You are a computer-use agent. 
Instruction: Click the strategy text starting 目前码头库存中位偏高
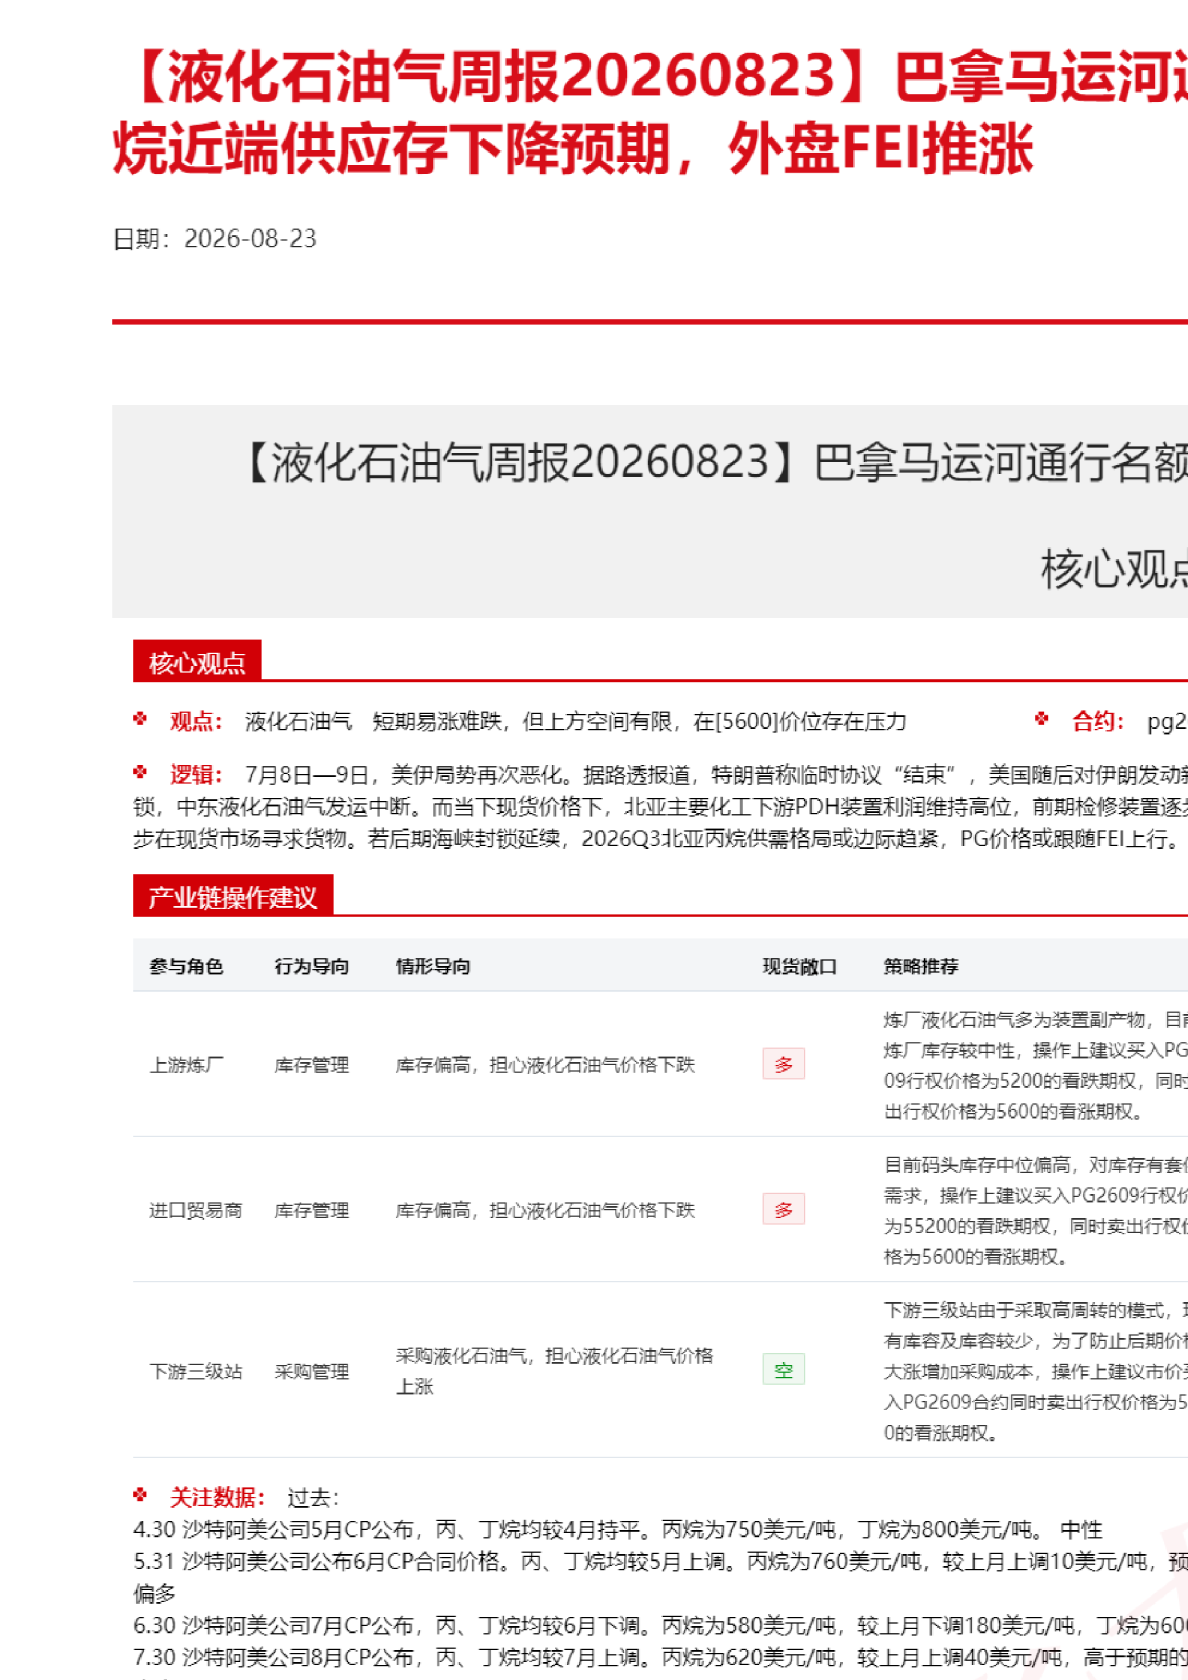click(x=1036, y=1210)
